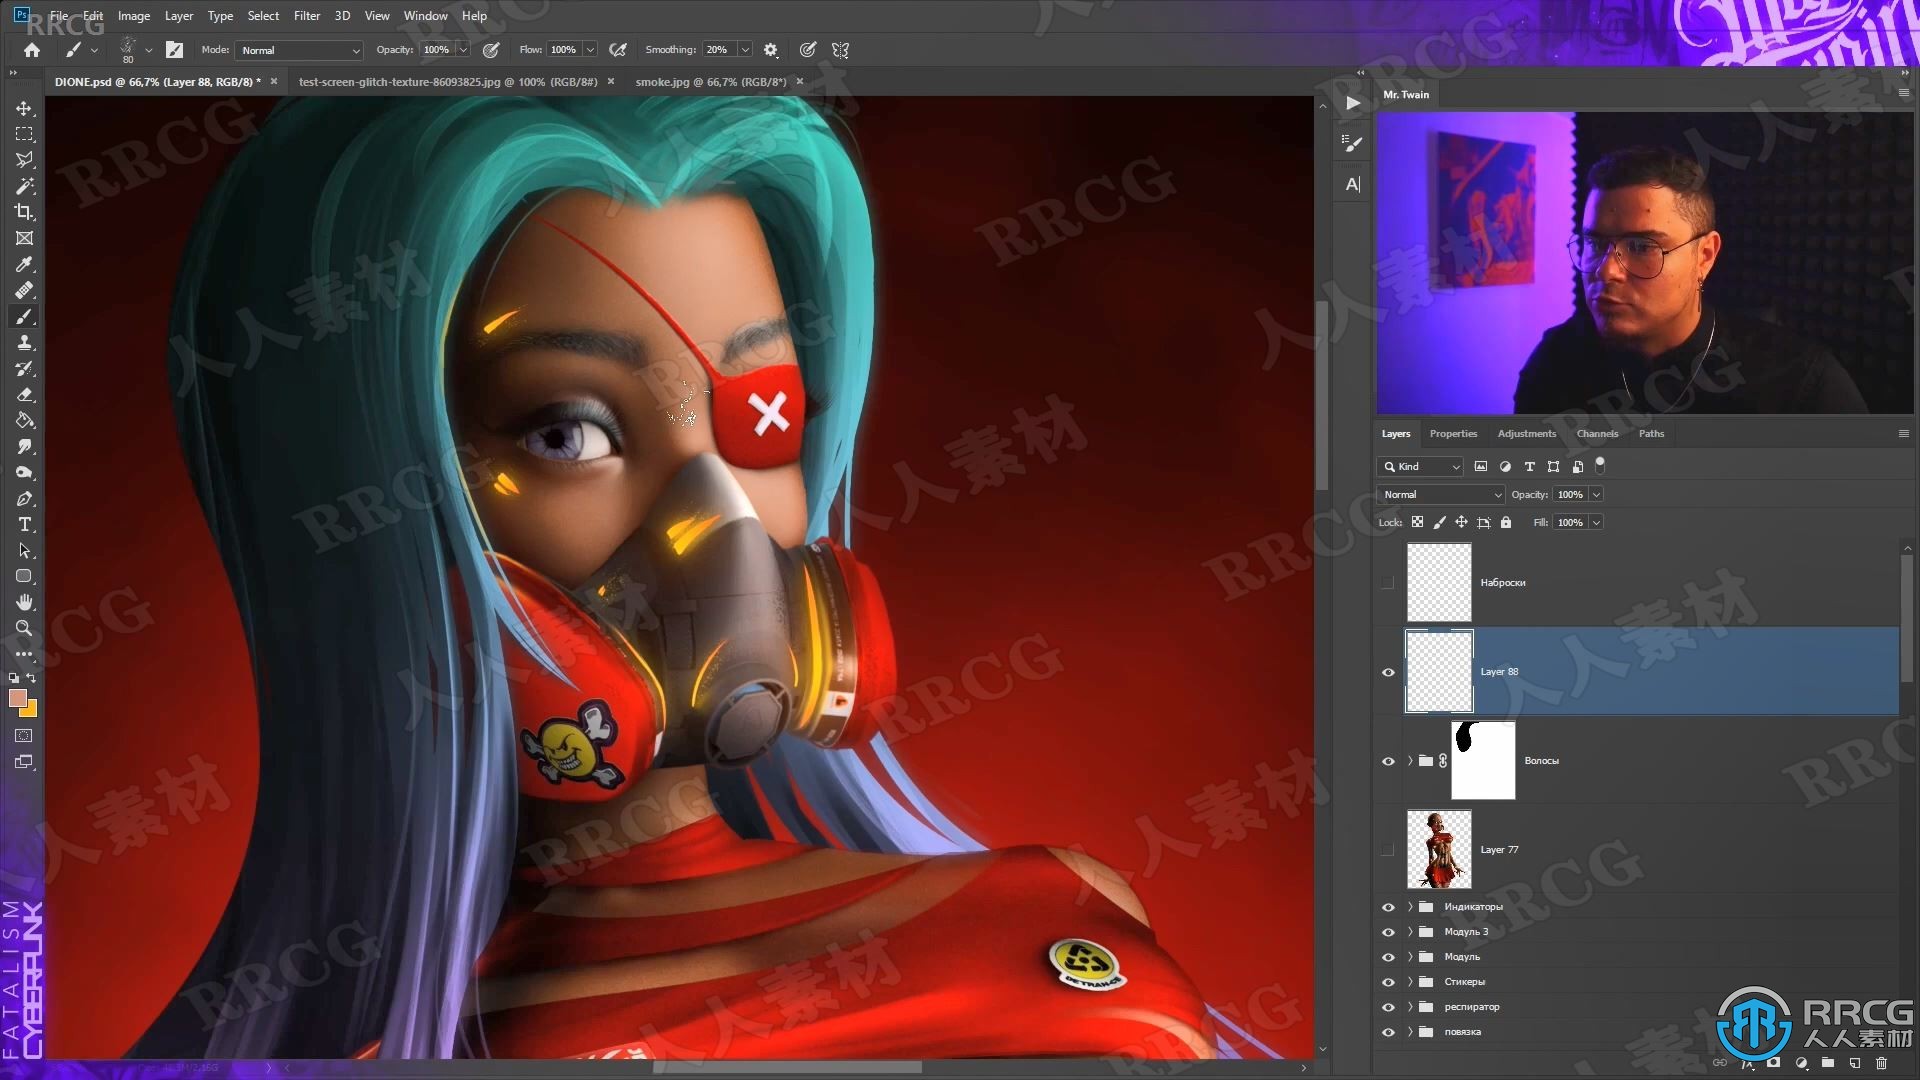Switch to smoke.jpg document tab
The width and height of the screenshot is (1920, 1080).
710,82
